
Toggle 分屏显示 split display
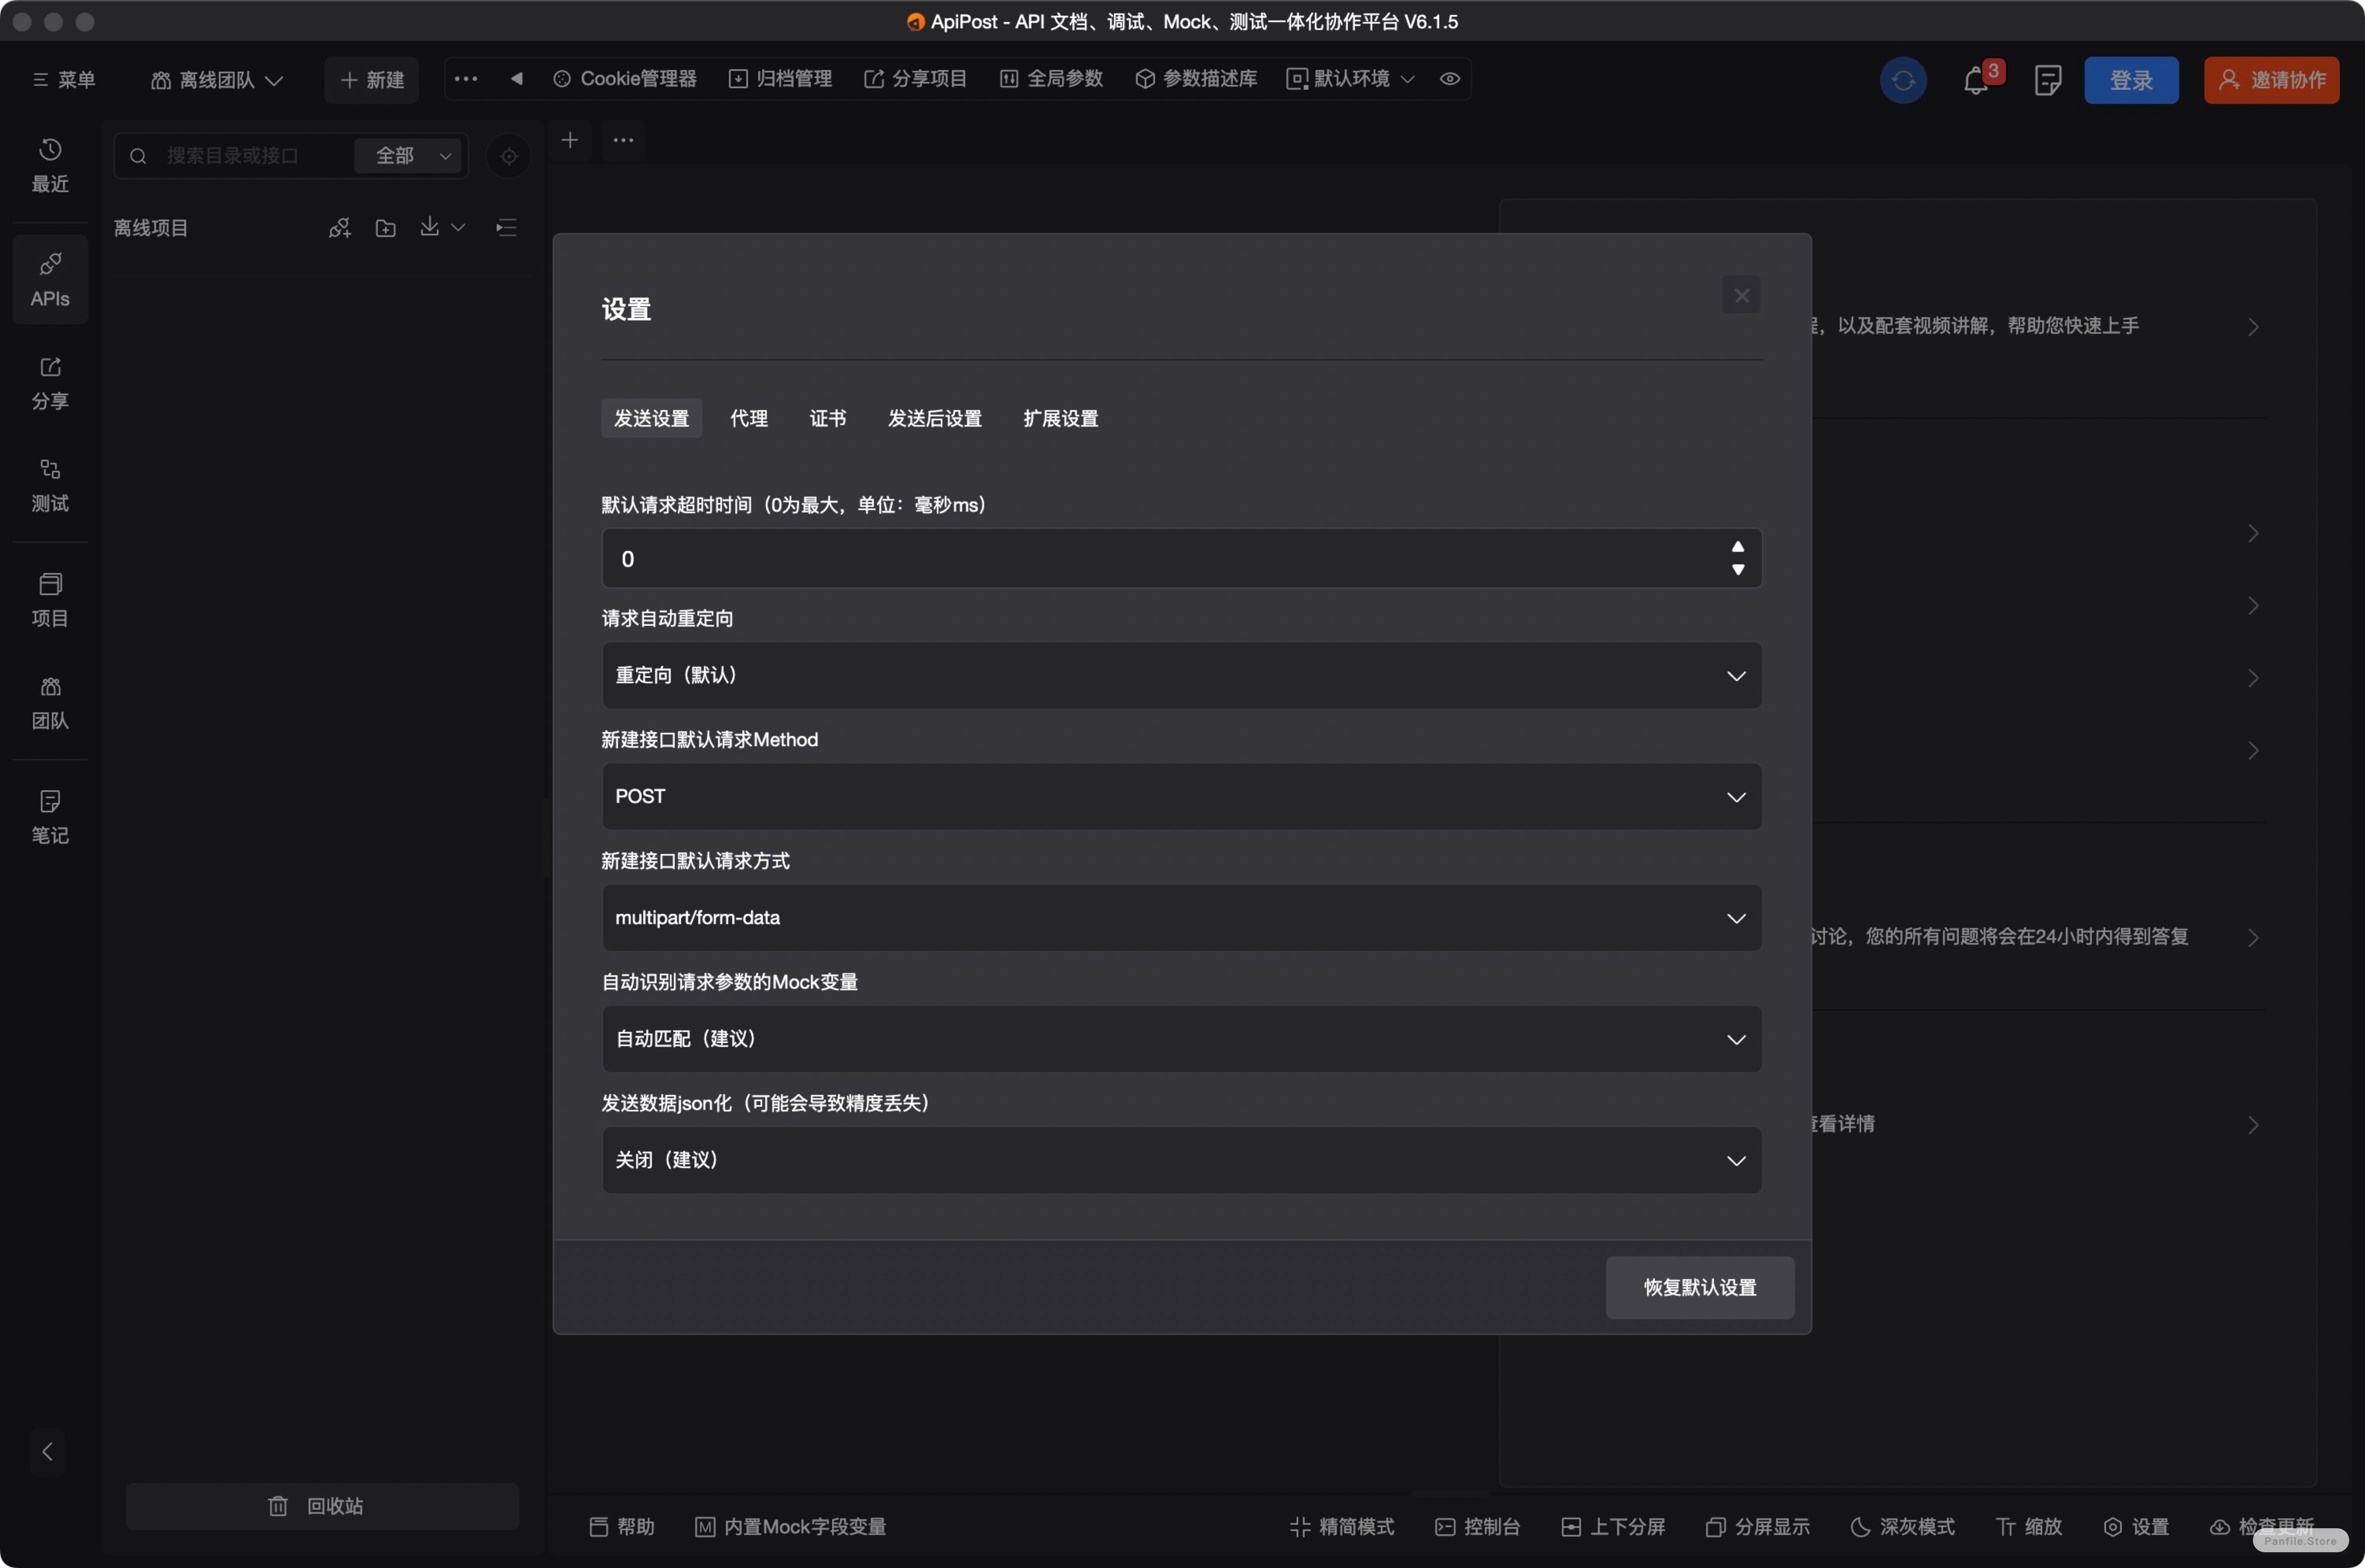pos(1758,1527)
